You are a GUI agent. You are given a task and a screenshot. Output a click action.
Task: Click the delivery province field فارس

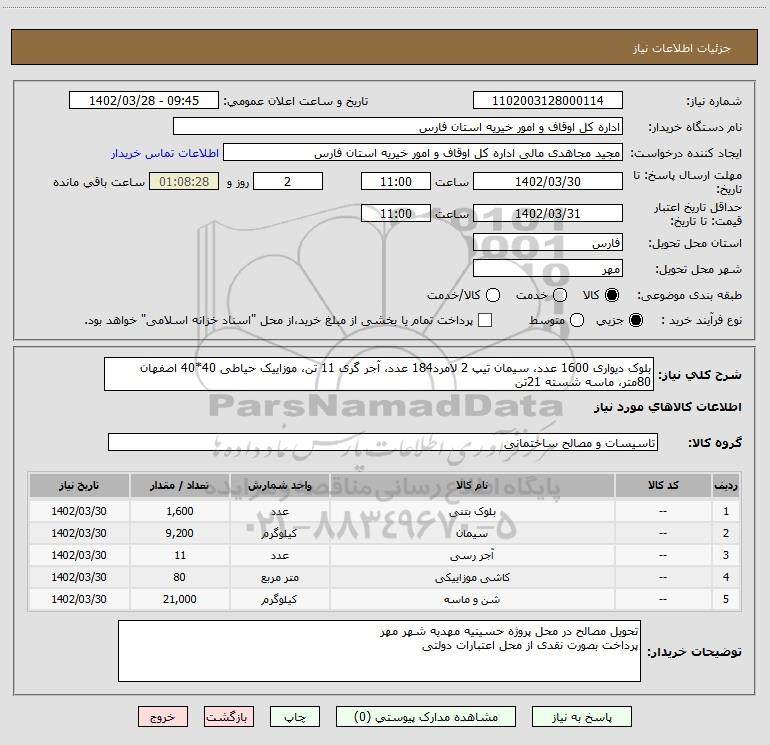coord(548,242)
